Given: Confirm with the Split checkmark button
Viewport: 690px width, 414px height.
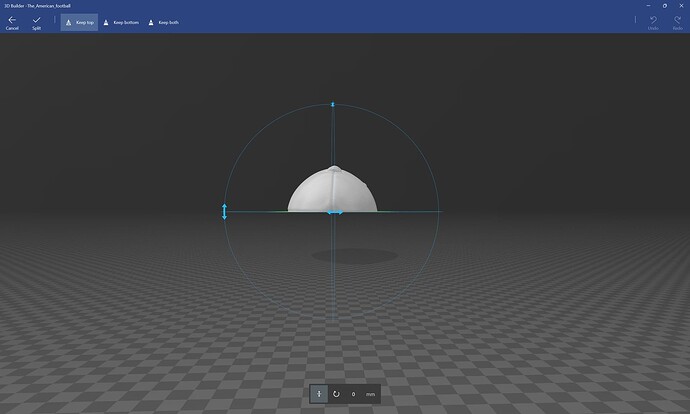Looking at the screenshot, I should pos(37,23).
